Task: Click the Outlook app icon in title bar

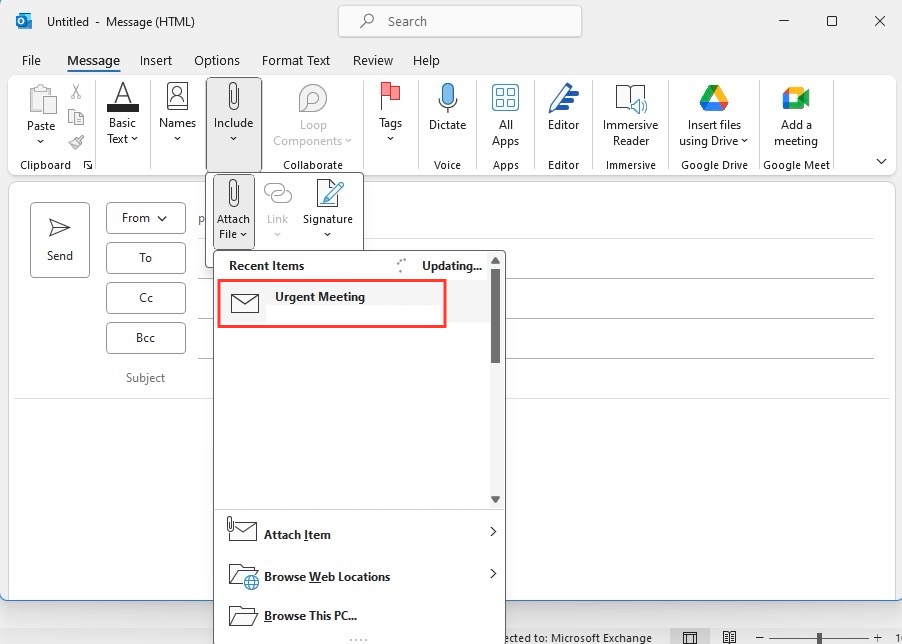Action: (24, 21)
